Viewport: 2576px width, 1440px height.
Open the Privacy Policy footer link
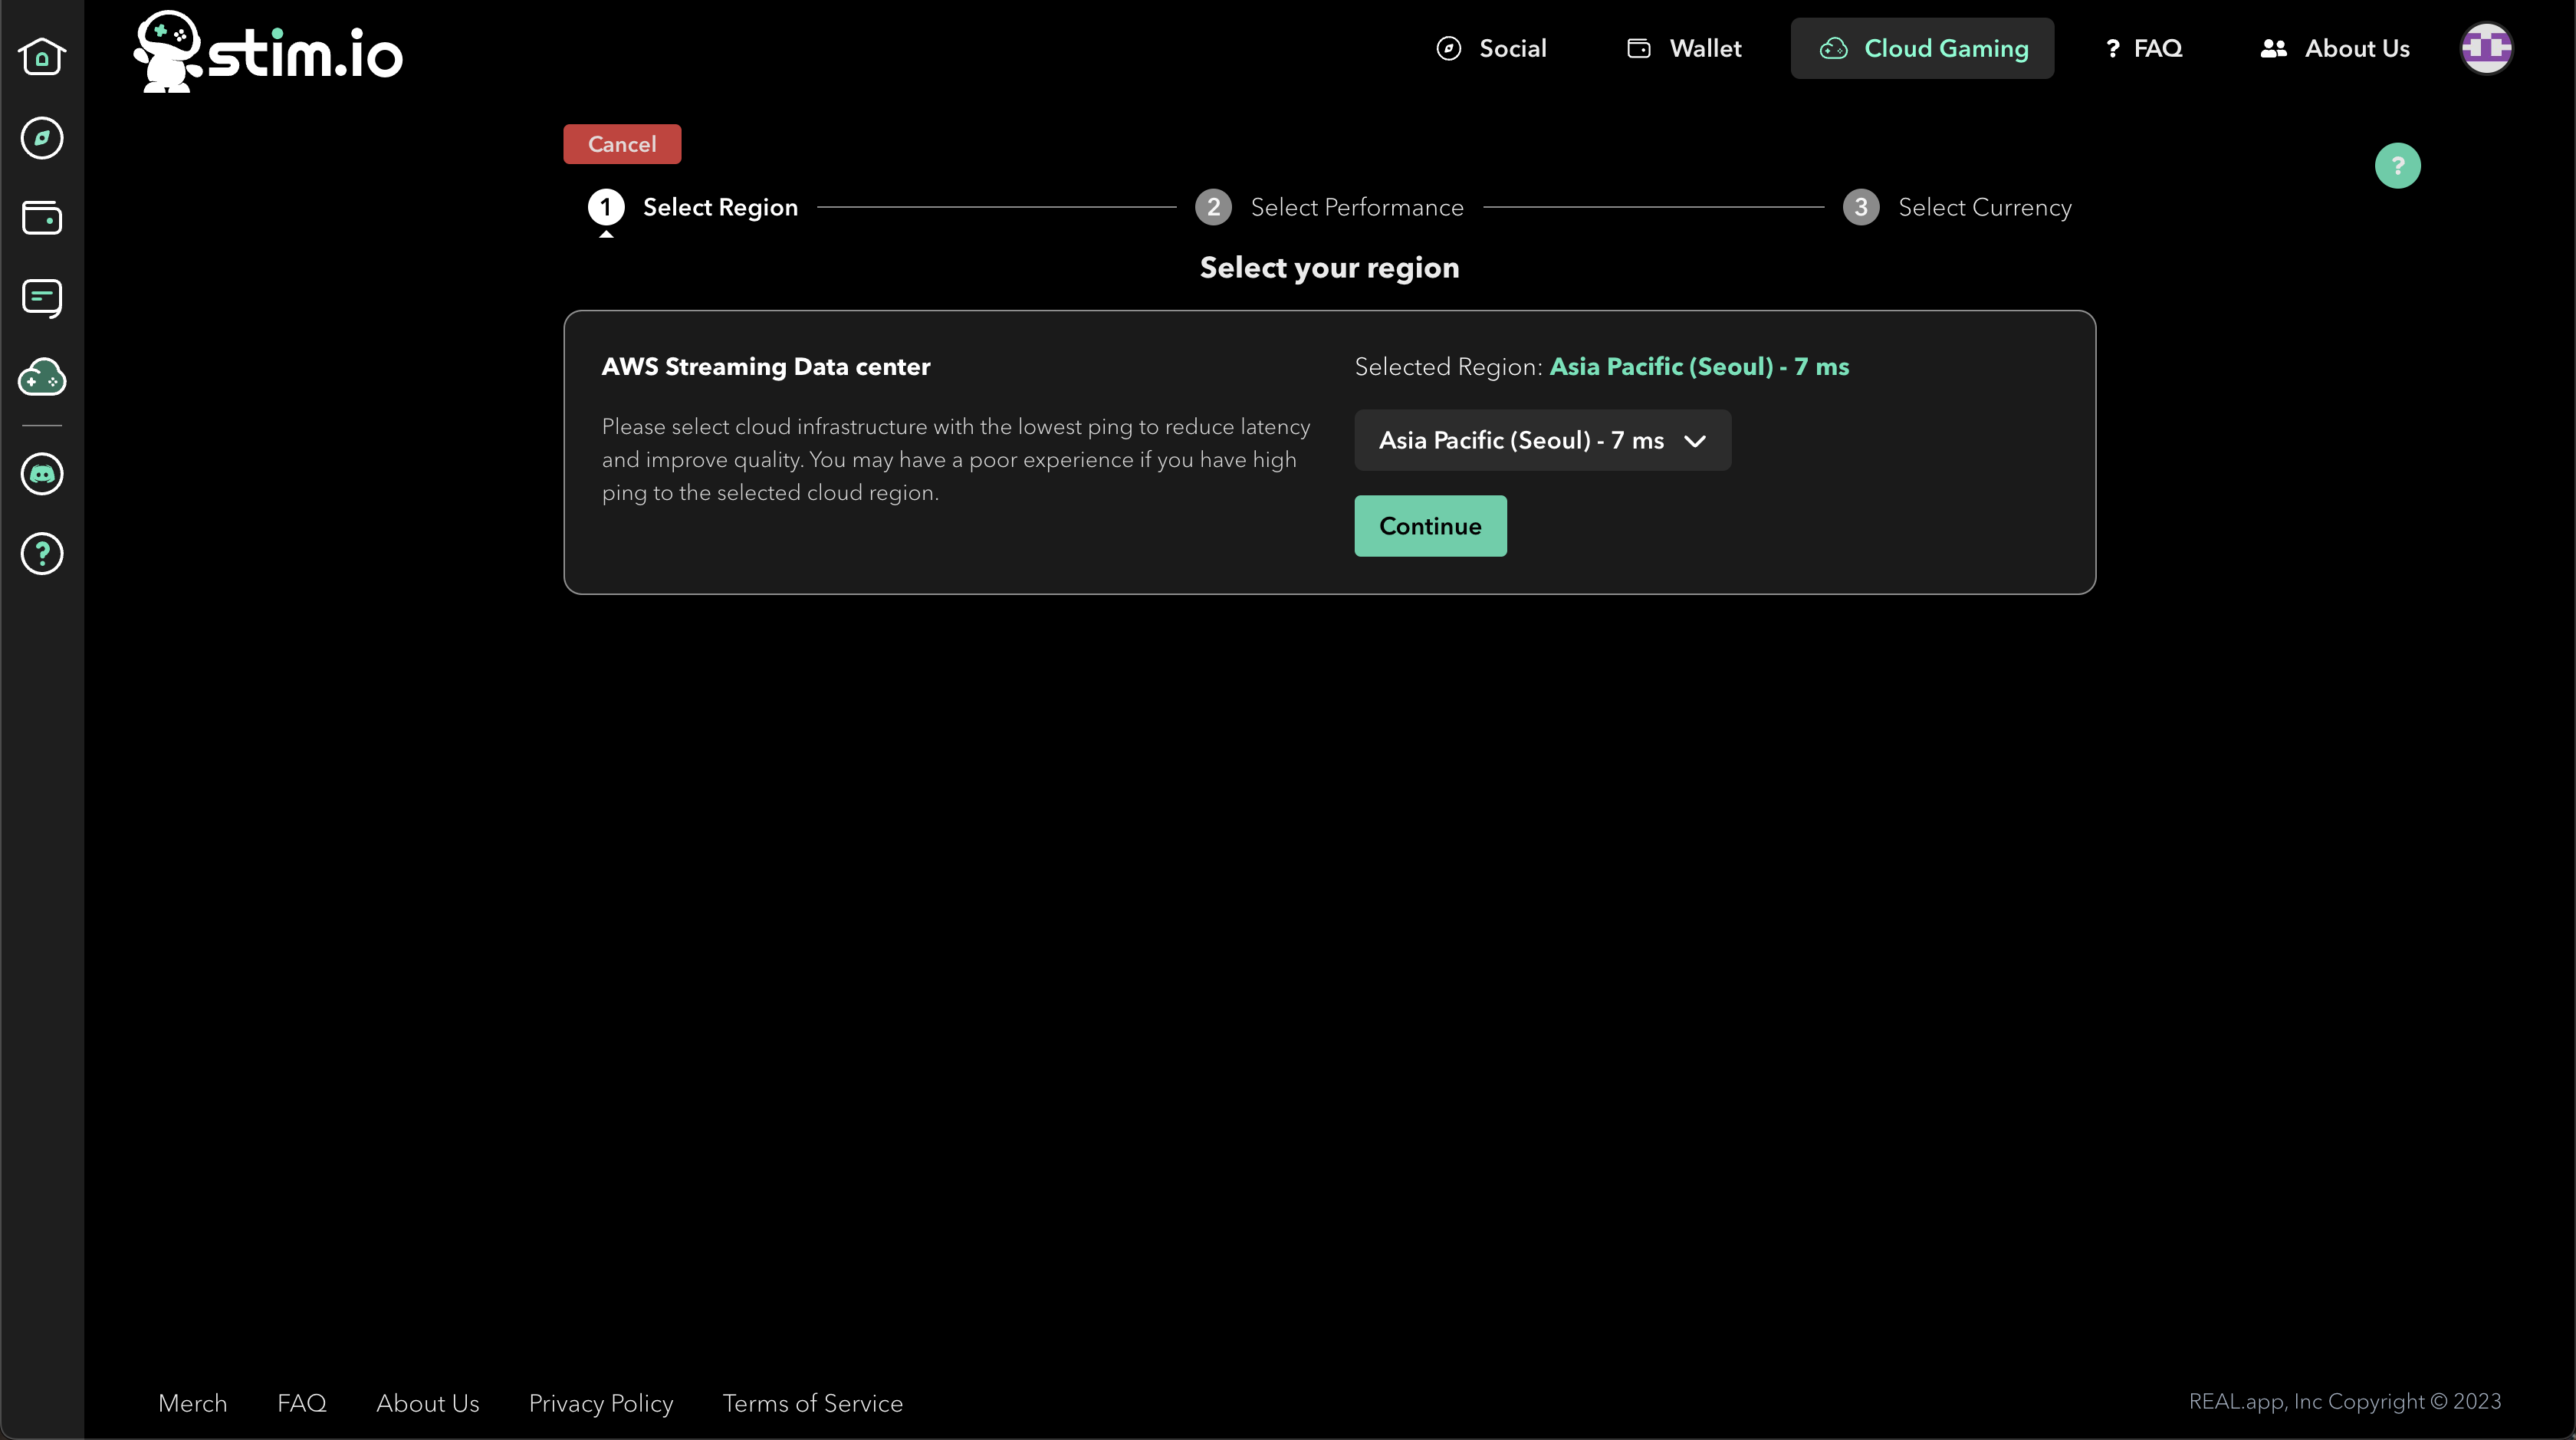pos(600,1403)
